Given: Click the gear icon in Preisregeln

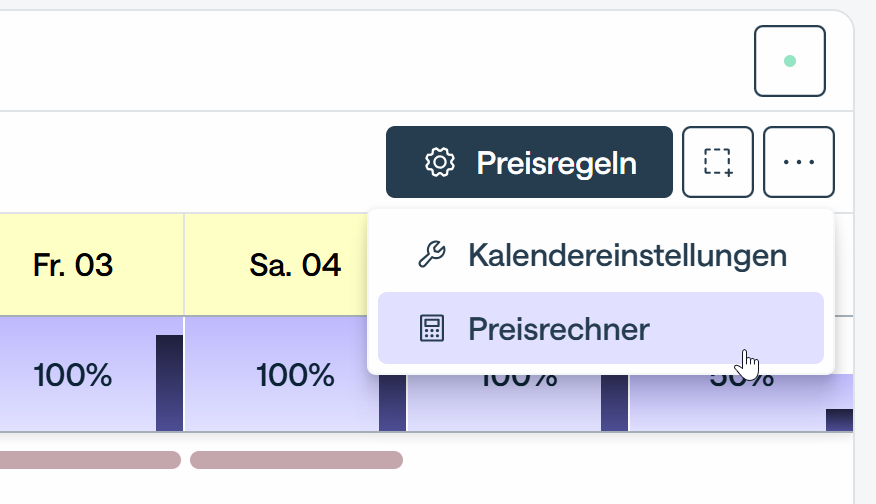Looking at the screenshot, I should pyautogui.click(x=440, y=162).
